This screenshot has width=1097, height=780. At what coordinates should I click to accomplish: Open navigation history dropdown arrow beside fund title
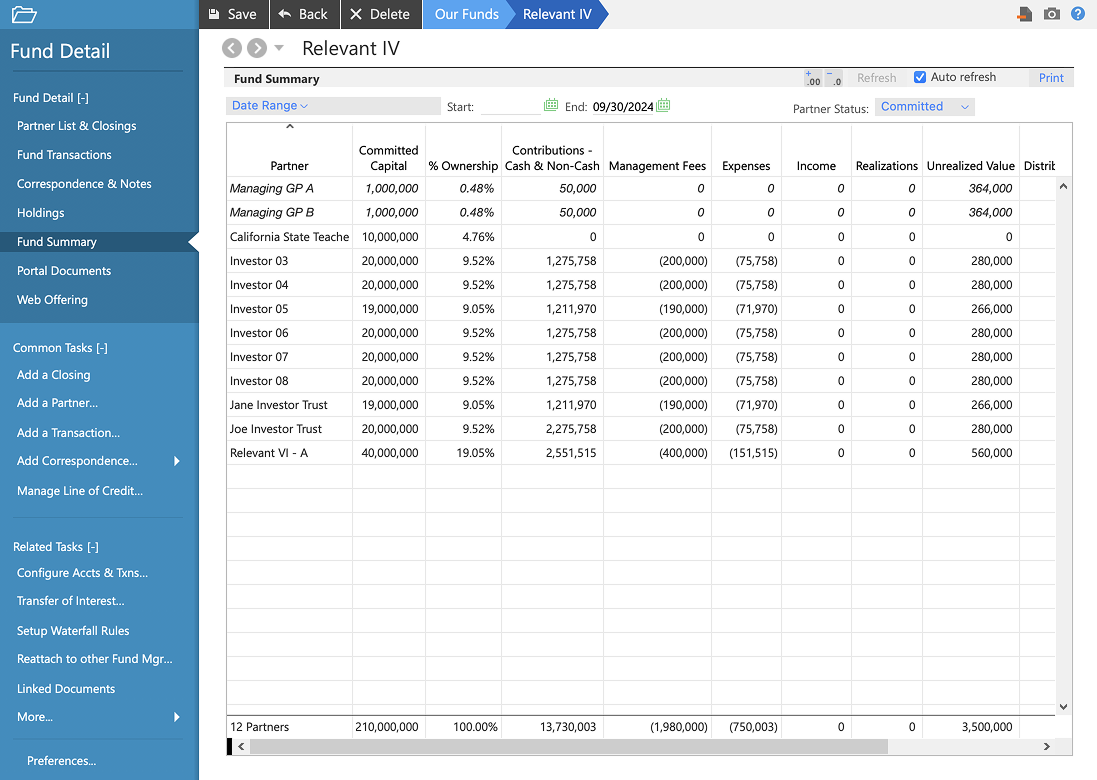279,48
